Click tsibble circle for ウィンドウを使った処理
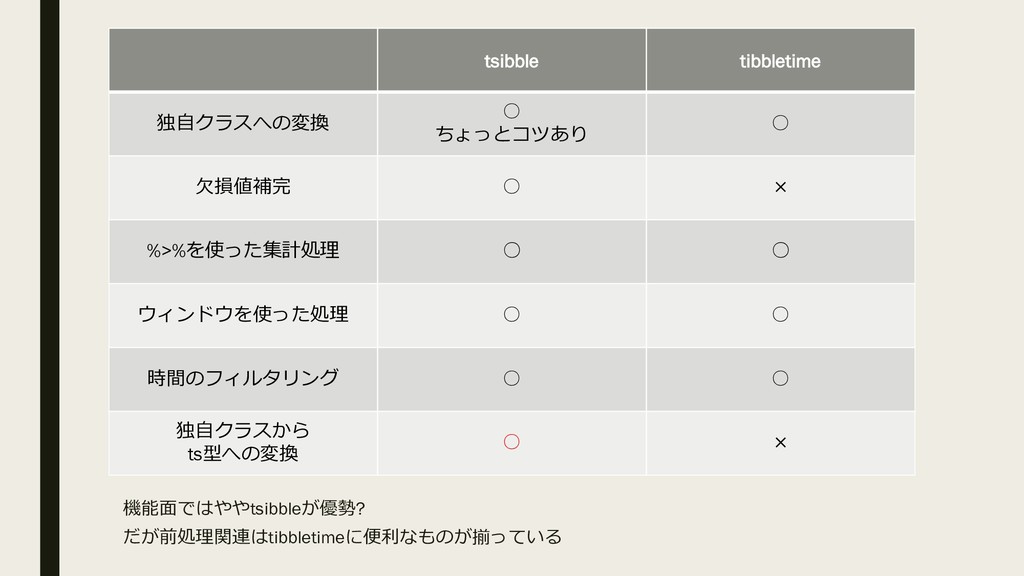This screenshot has width=1024, height=576. pyautogui.click(x=512, y=314)
